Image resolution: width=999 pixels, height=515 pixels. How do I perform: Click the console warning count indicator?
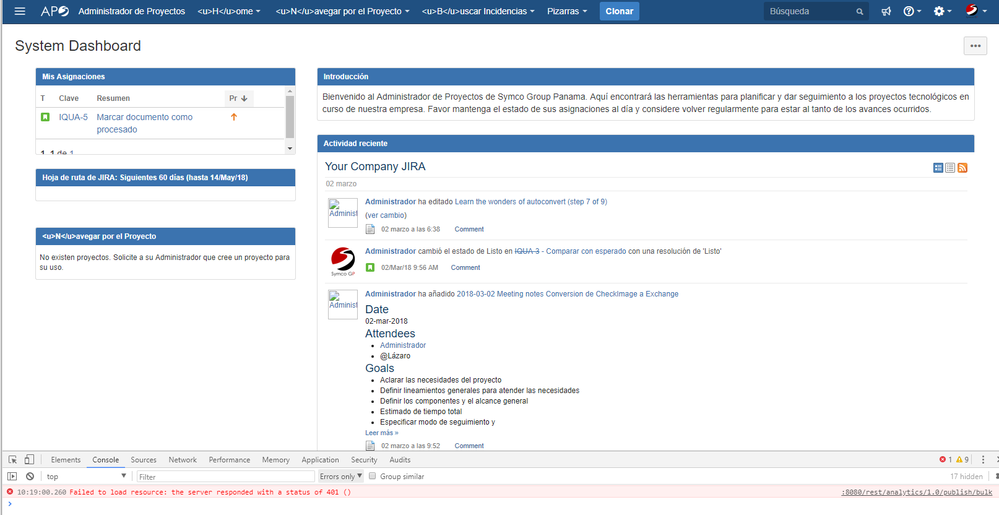point(963,460)
